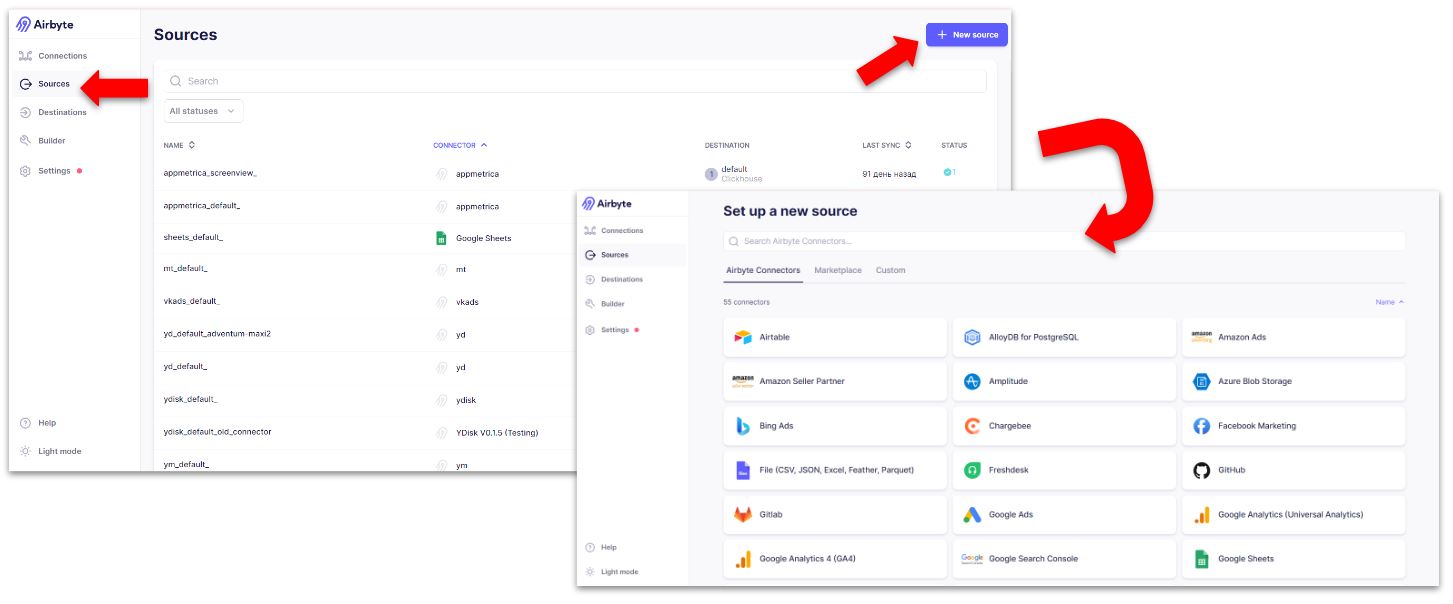Viewport: 1453px width, 604px height.
Task: Open the vkads_default_ source row
Action: [191, 301]
